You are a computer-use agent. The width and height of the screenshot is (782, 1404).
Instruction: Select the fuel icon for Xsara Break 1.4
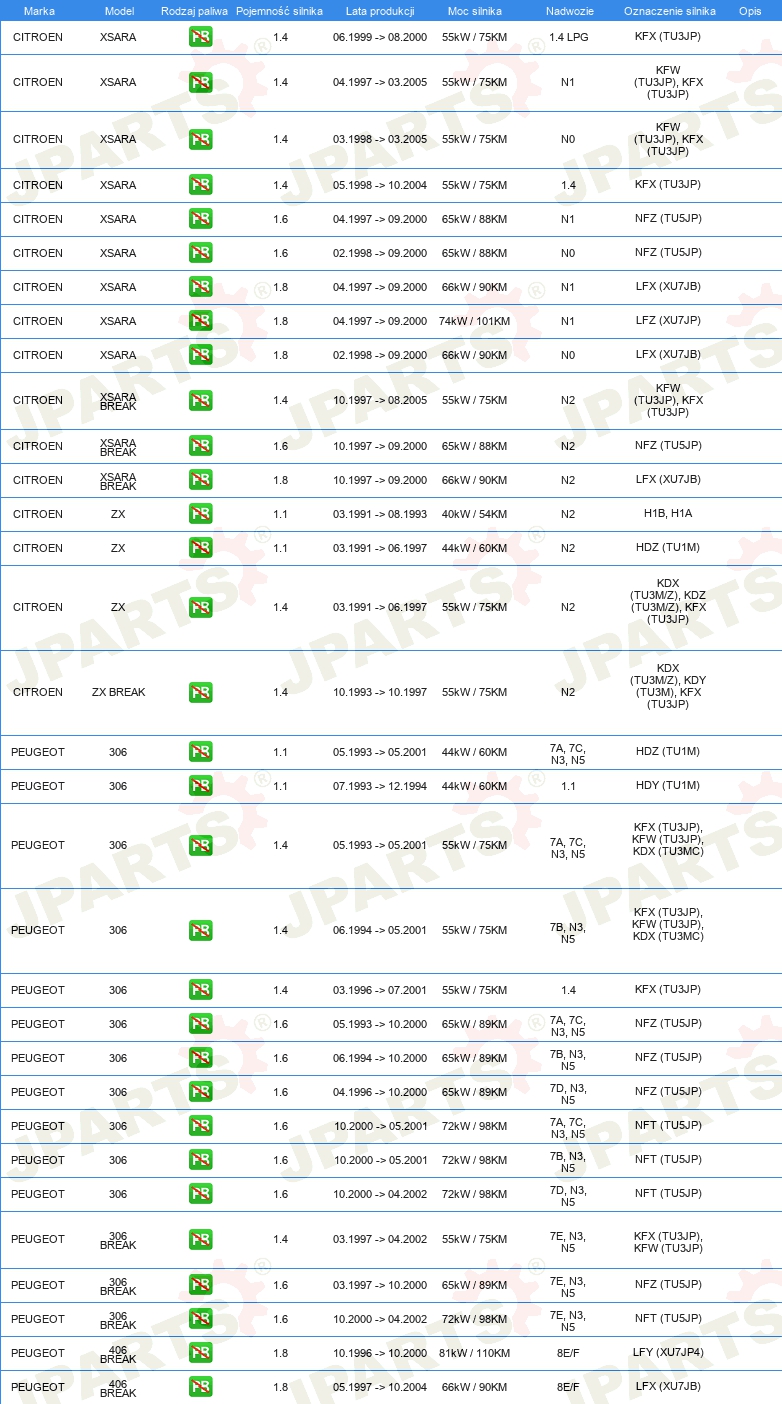point(201,400)
